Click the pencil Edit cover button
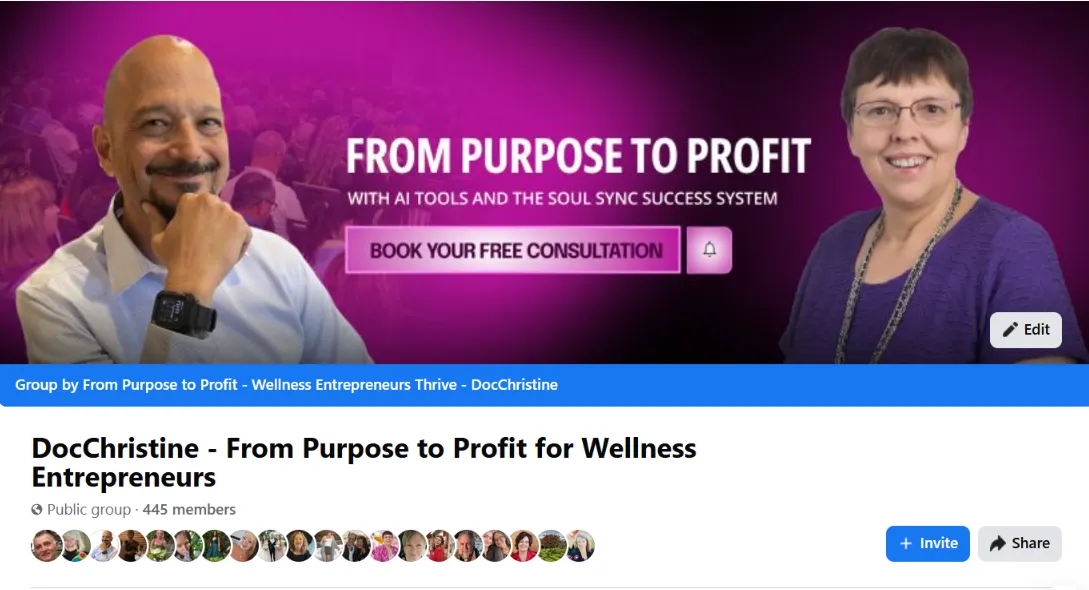1089x590 pixels. (1025, 330)
